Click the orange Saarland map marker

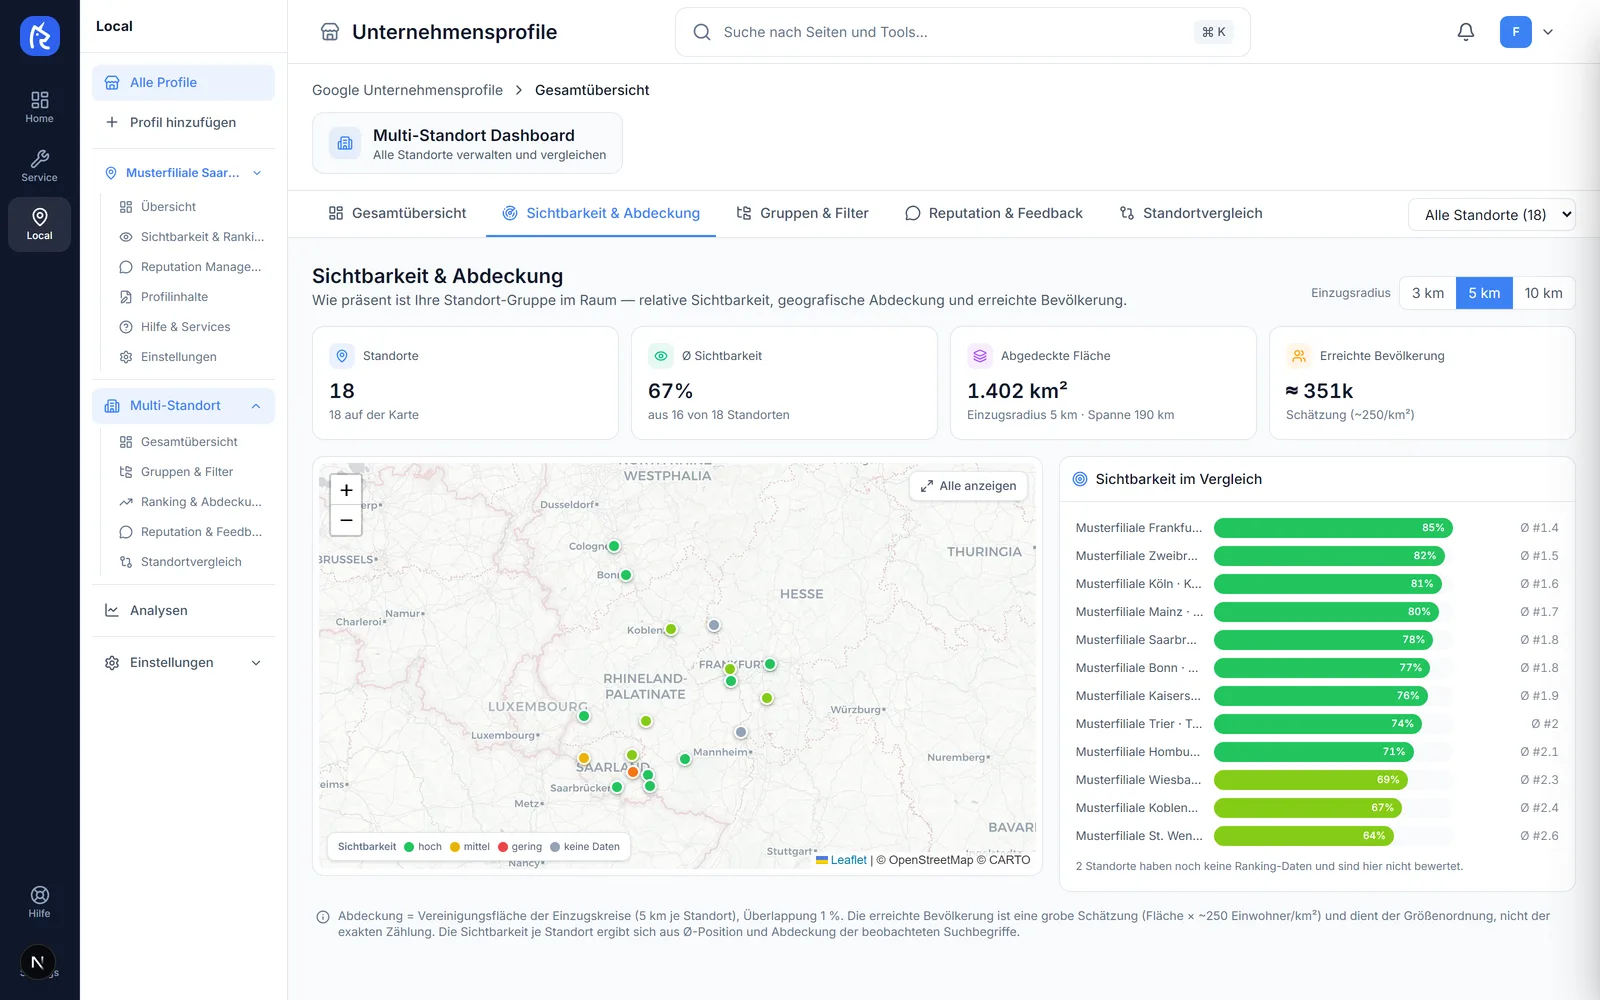click(x=633, y=772)
